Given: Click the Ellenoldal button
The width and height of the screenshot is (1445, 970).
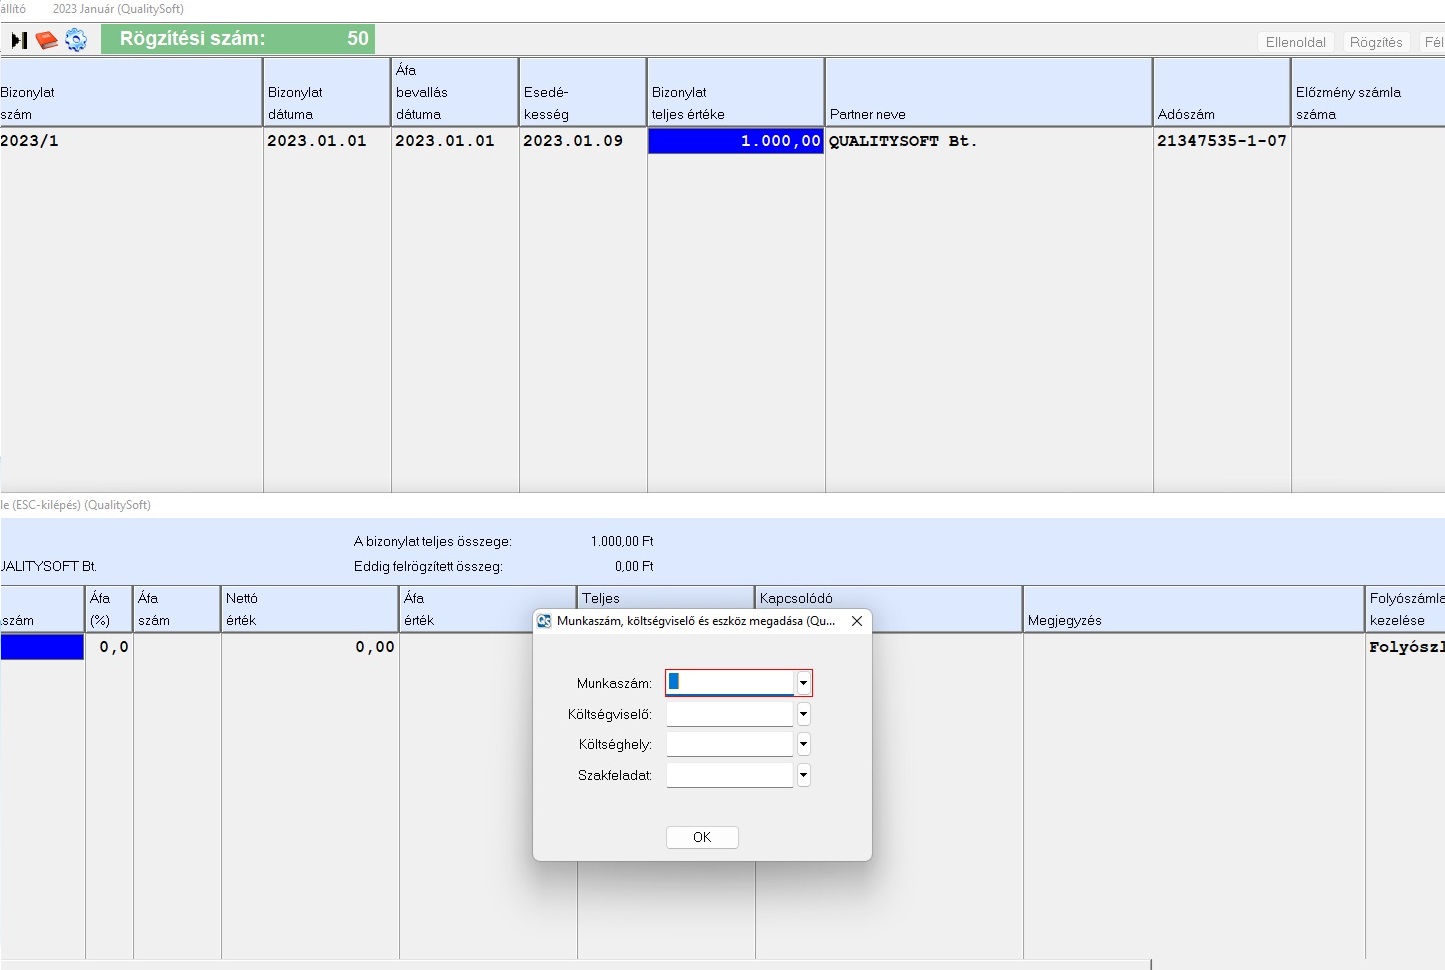Looking at the screenshot, I should (1295, 42).
